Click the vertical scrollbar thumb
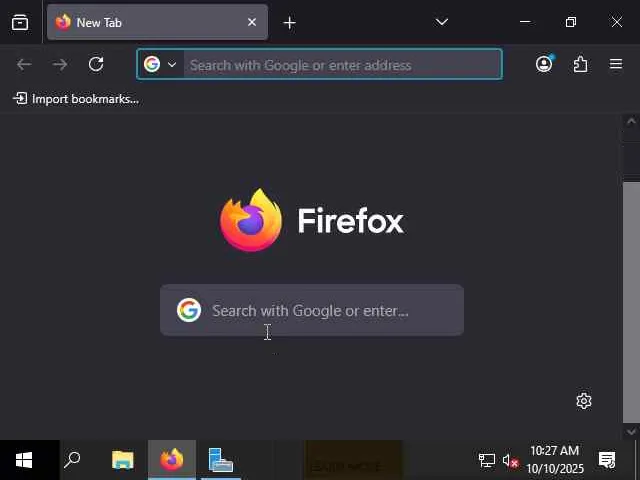640x480 pixels. pos(631,302)
